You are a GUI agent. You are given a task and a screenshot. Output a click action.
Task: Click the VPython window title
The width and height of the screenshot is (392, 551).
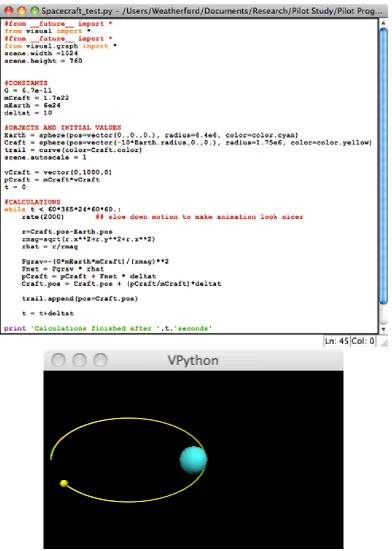click(x=193, y=360)
